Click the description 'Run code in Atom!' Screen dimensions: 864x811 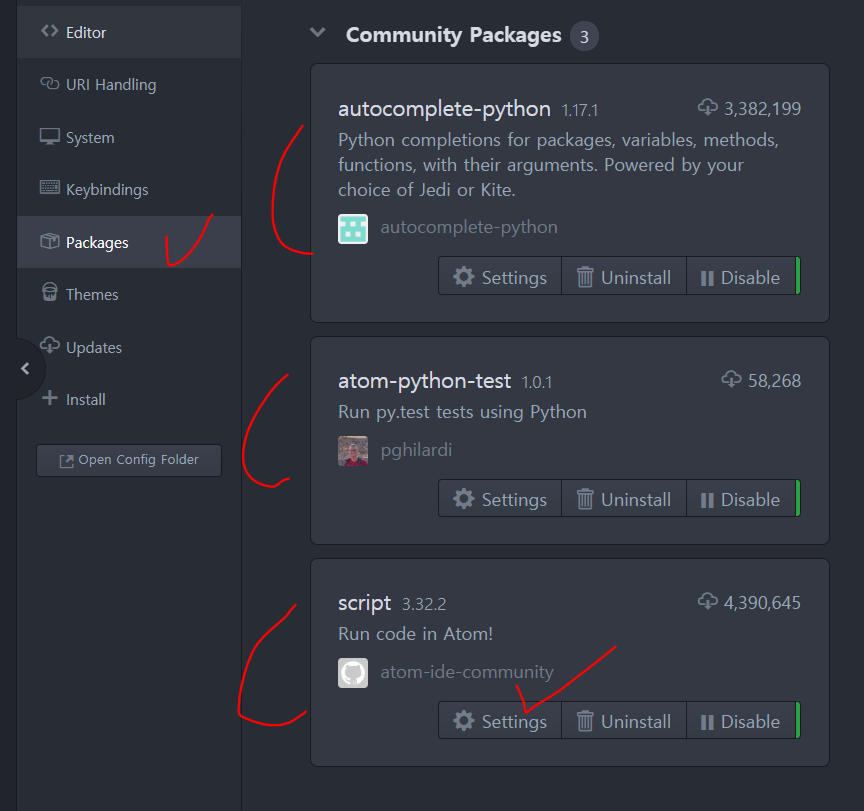(x=415, y=634)
